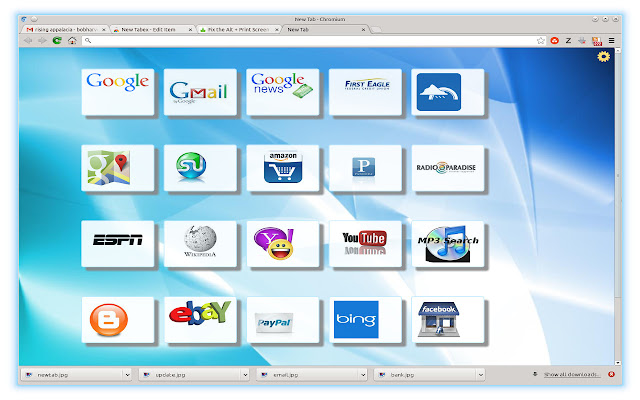Expand the email.jpg download options arrow
This screenshot has height=400, width=640.
tap(363, 374)
